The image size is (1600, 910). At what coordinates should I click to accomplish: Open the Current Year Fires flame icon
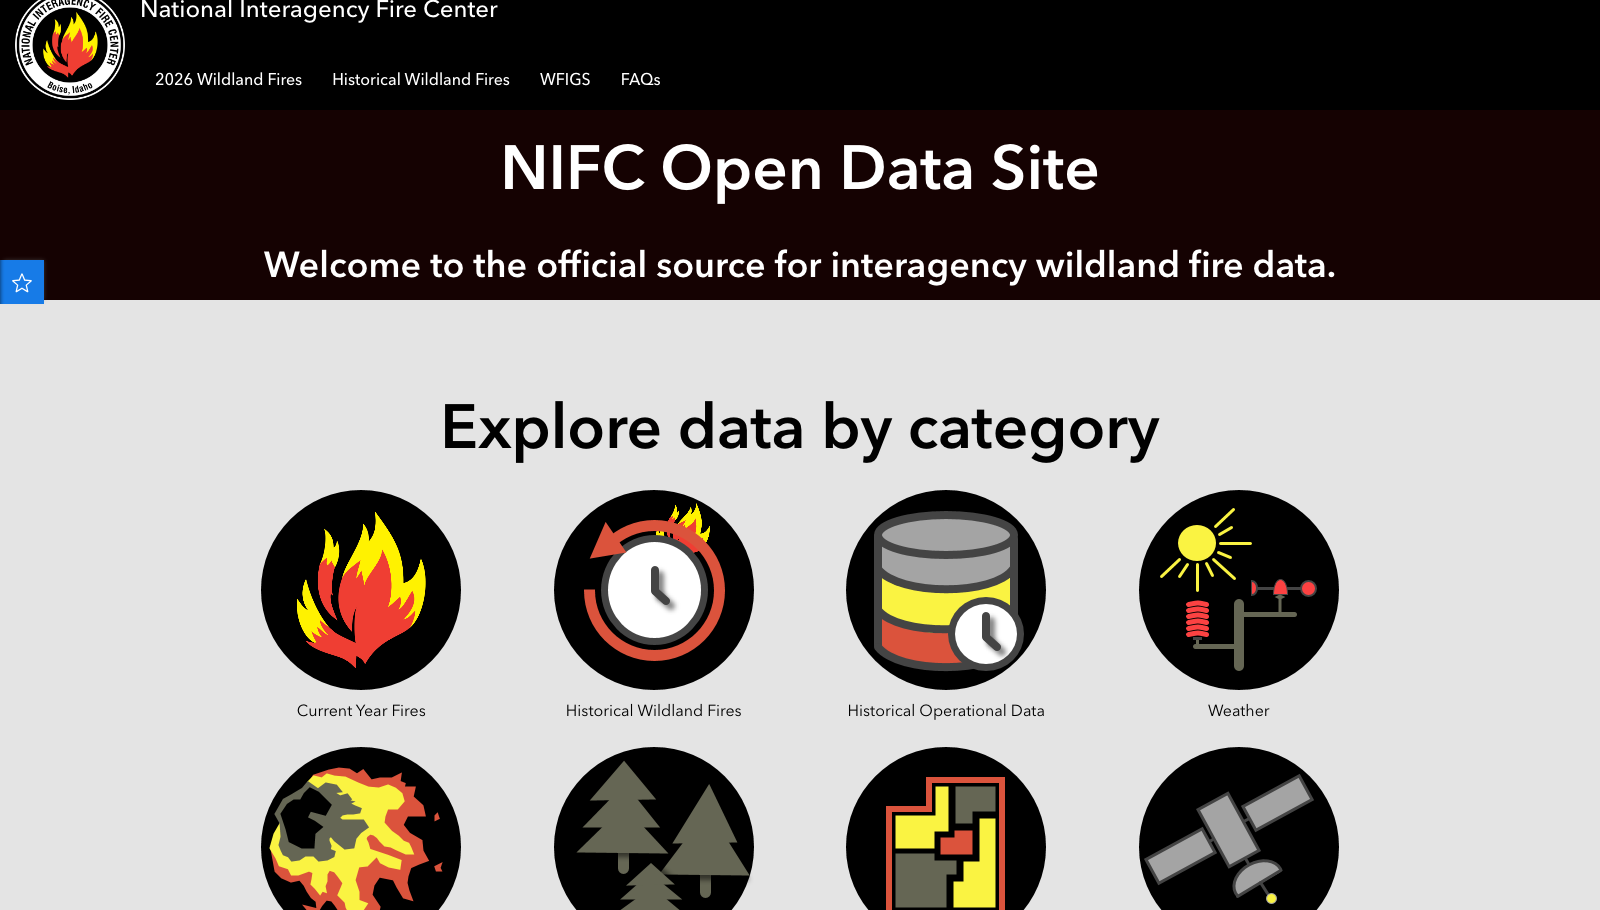click(361, 590)
